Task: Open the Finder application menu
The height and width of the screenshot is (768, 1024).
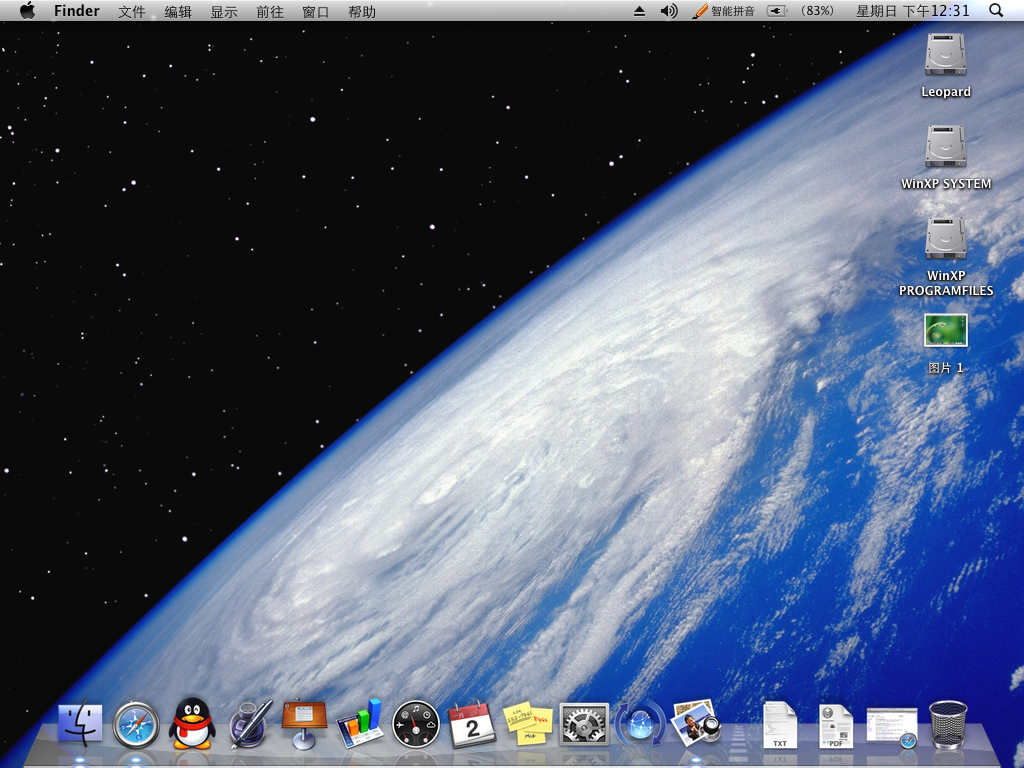Action: [76, 10]
